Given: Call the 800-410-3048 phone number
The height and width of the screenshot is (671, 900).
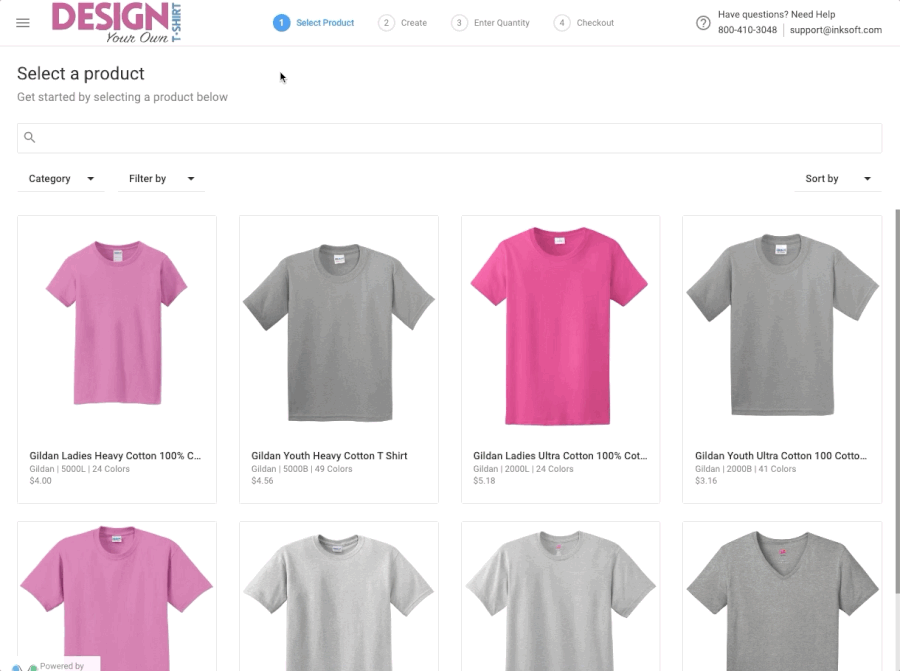Looking at the screenshot, I should [x=747, y=30].
